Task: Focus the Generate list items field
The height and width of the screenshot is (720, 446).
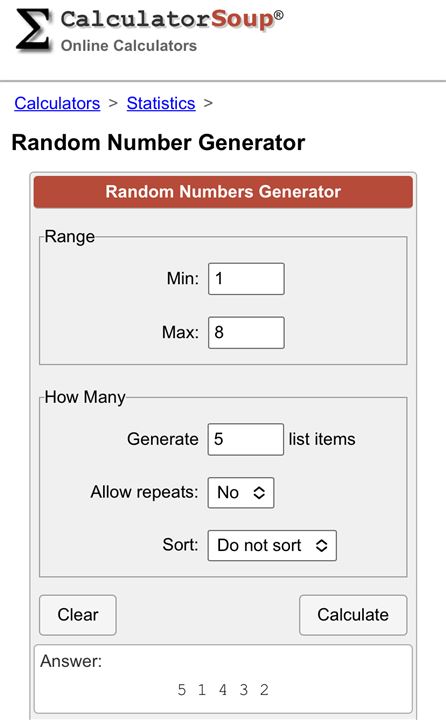Action: tap(246, 439)
